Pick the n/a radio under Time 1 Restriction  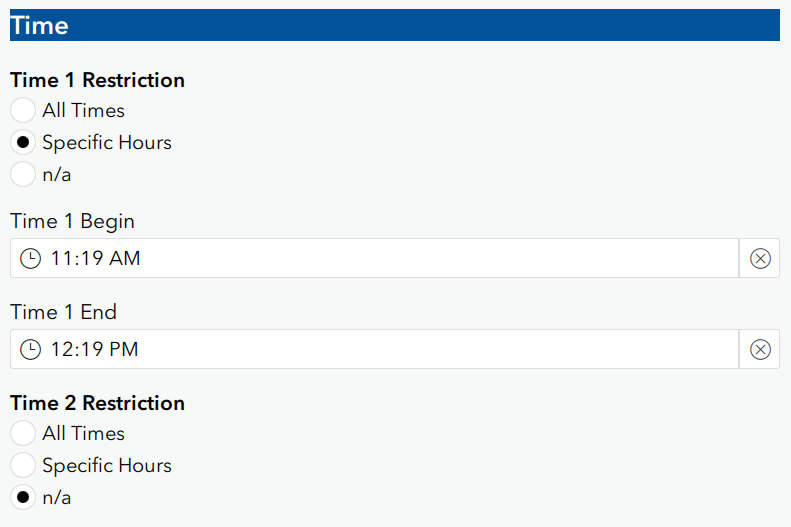tap(23, 174)
